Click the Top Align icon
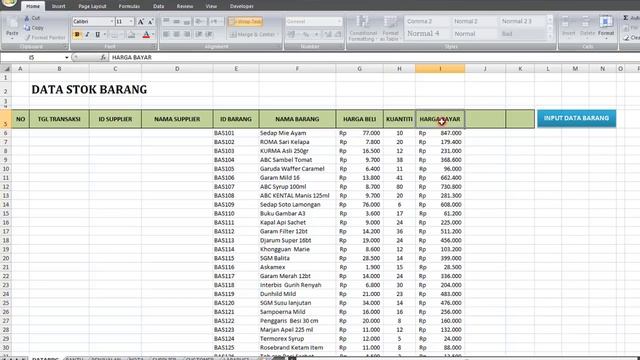Viewport: 640px width, 360px height. click(x=166, y=21)
